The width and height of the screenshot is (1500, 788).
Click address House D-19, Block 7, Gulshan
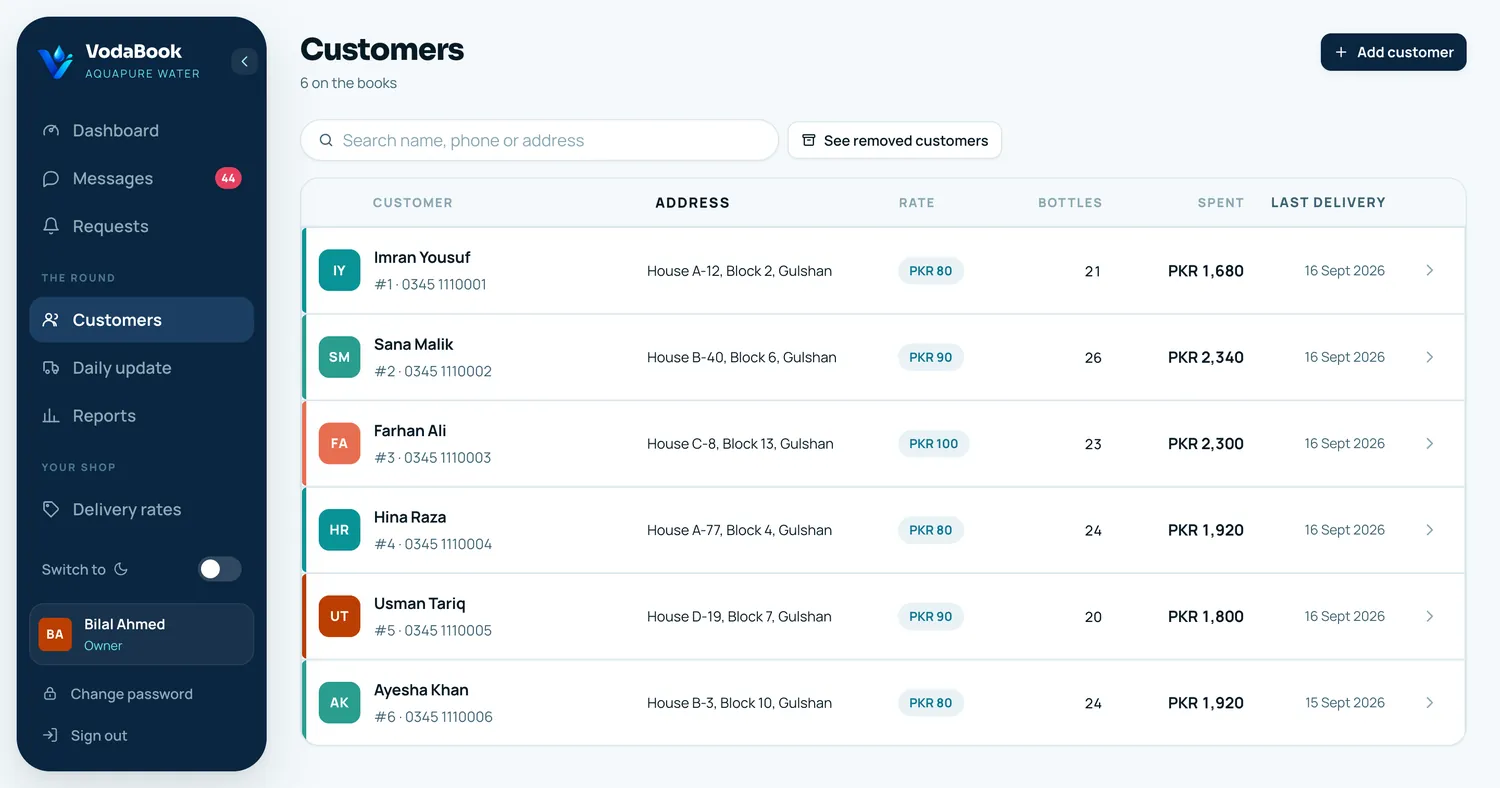[740, 617]
